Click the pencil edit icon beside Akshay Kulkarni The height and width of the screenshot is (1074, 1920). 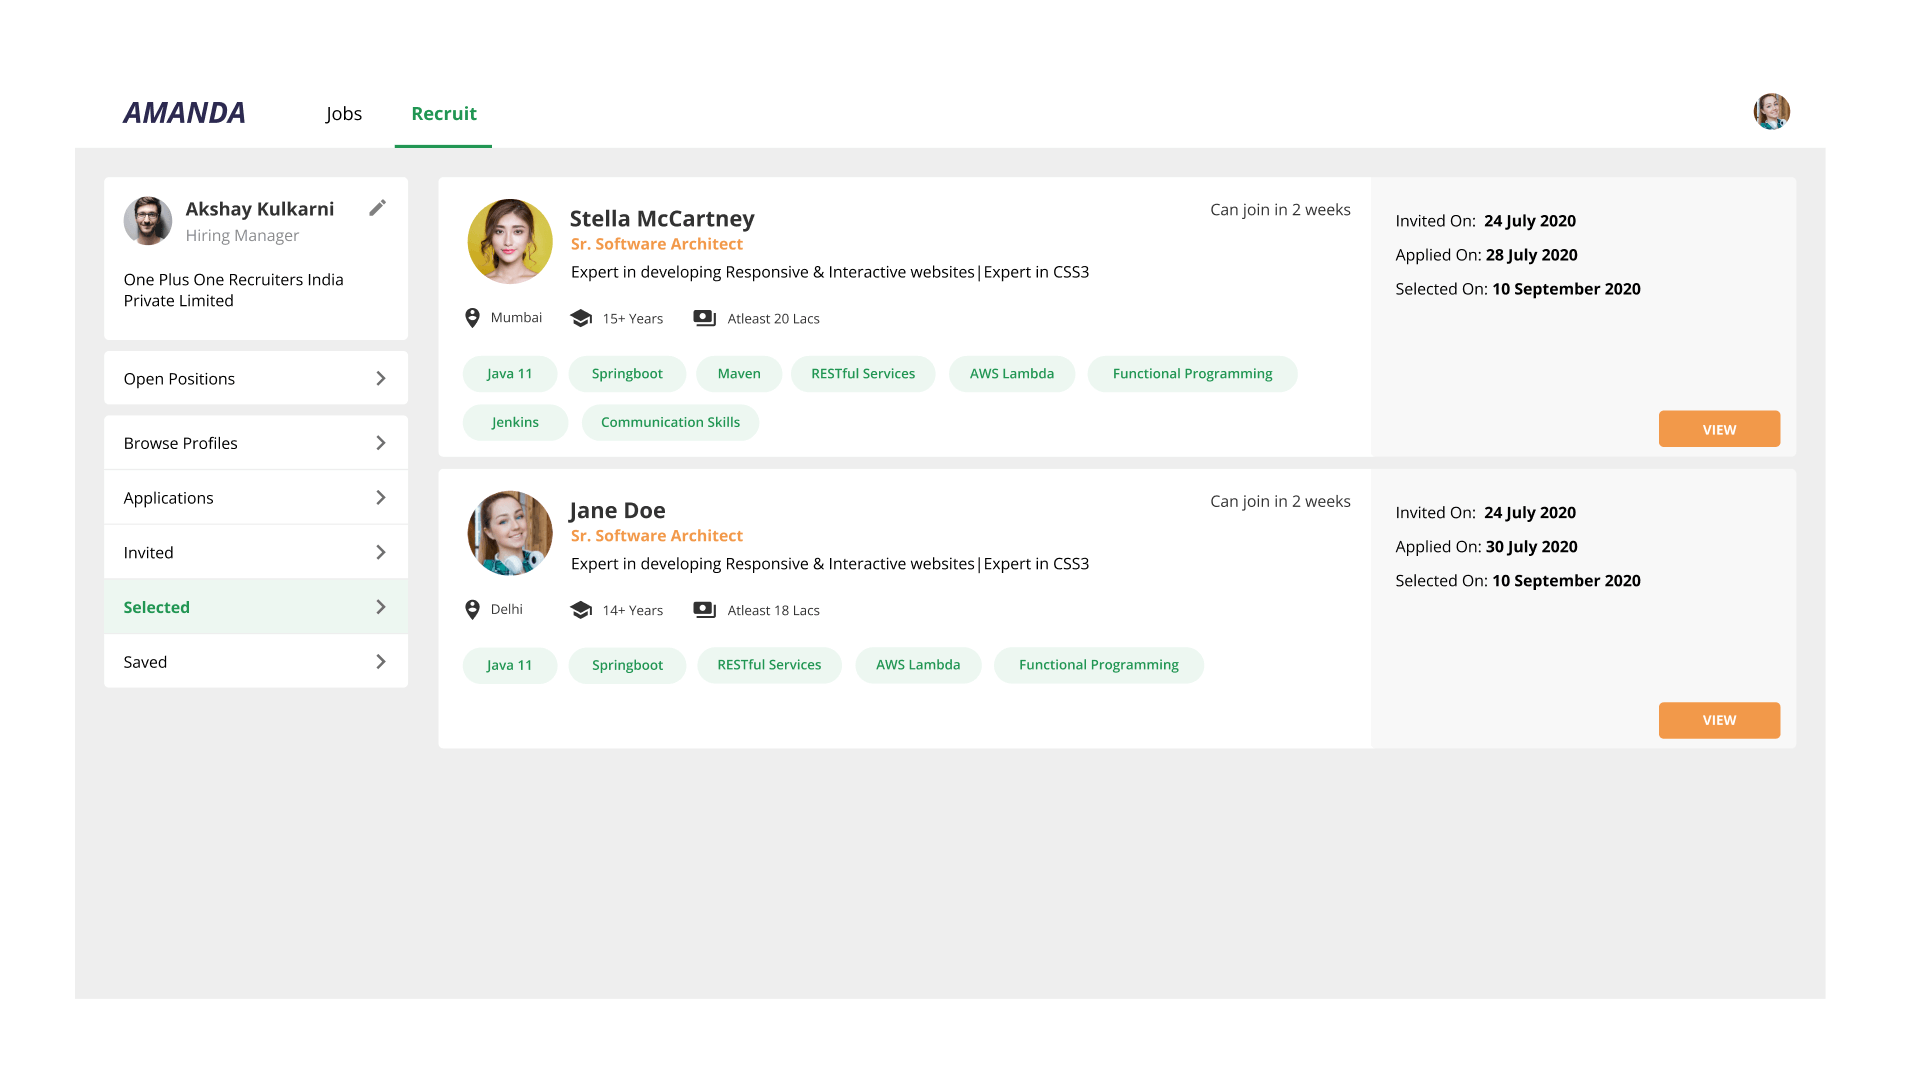pos(377,208)
